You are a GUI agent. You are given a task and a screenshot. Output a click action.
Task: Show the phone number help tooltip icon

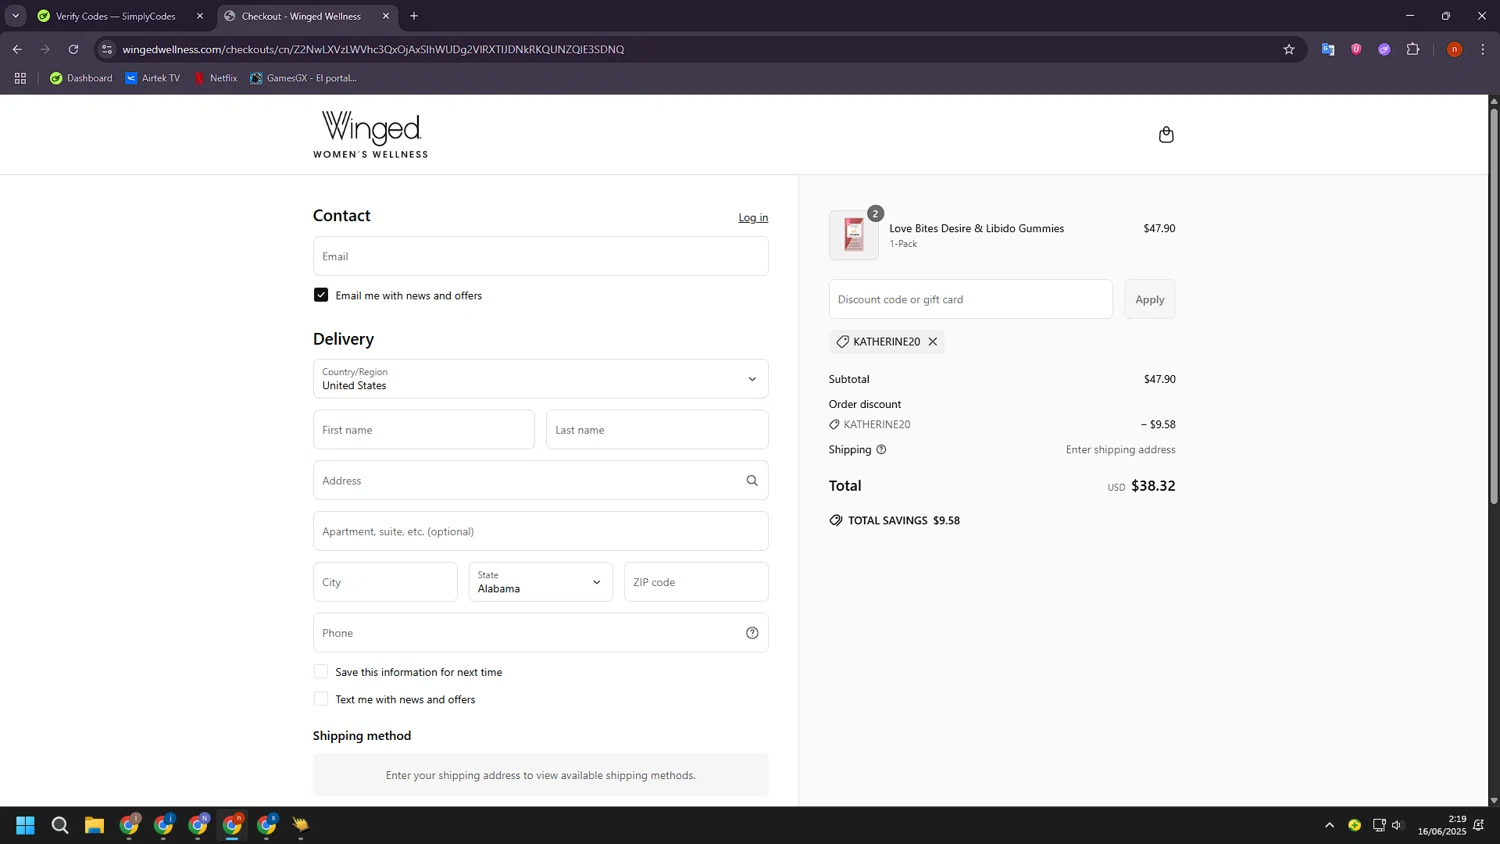pos(752,633)
